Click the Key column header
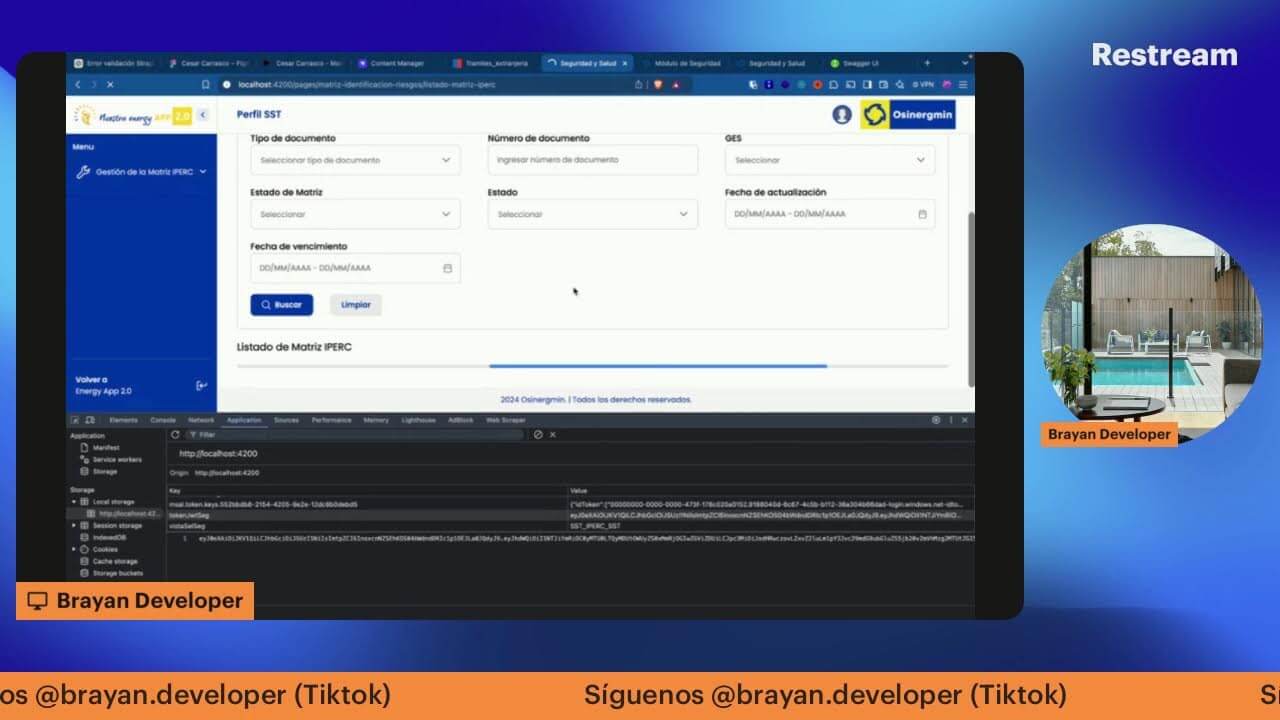The height and width of the screenshot is (720, 1280). click(366, 491)
